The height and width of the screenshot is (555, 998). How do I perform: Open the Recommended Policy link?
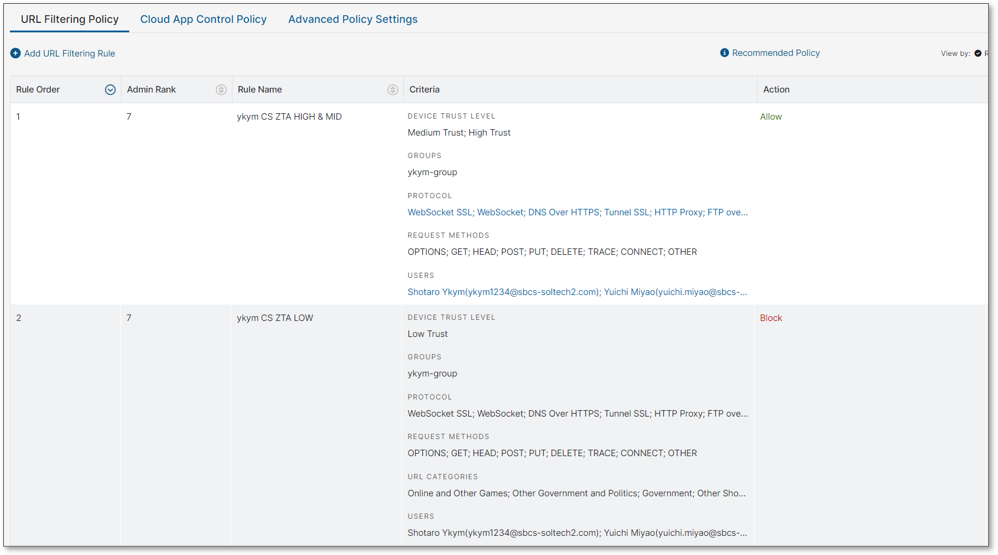776,53
